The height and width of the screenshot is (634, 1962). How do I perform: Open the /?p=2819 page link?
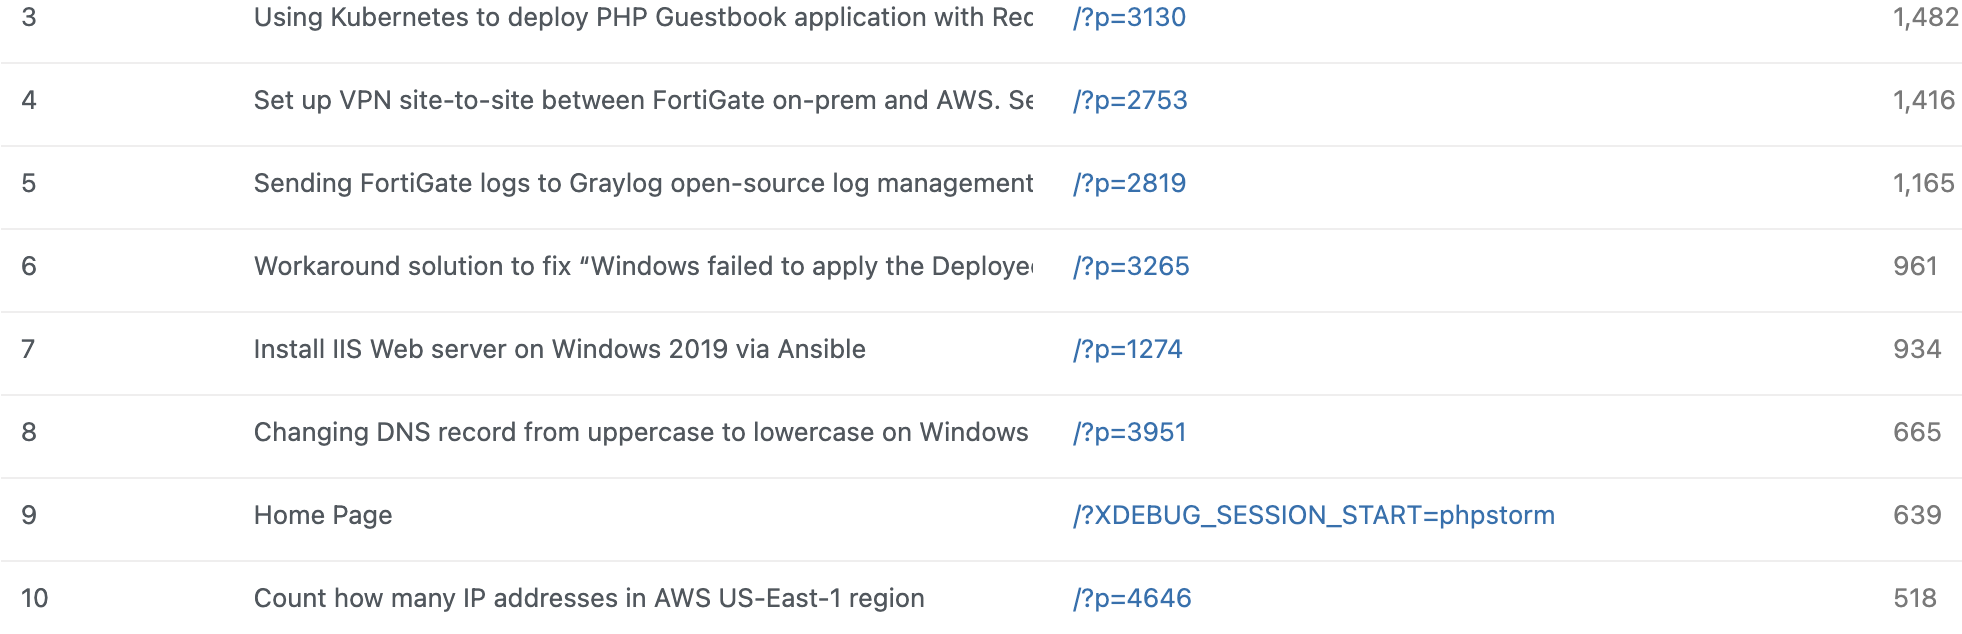1129,184
